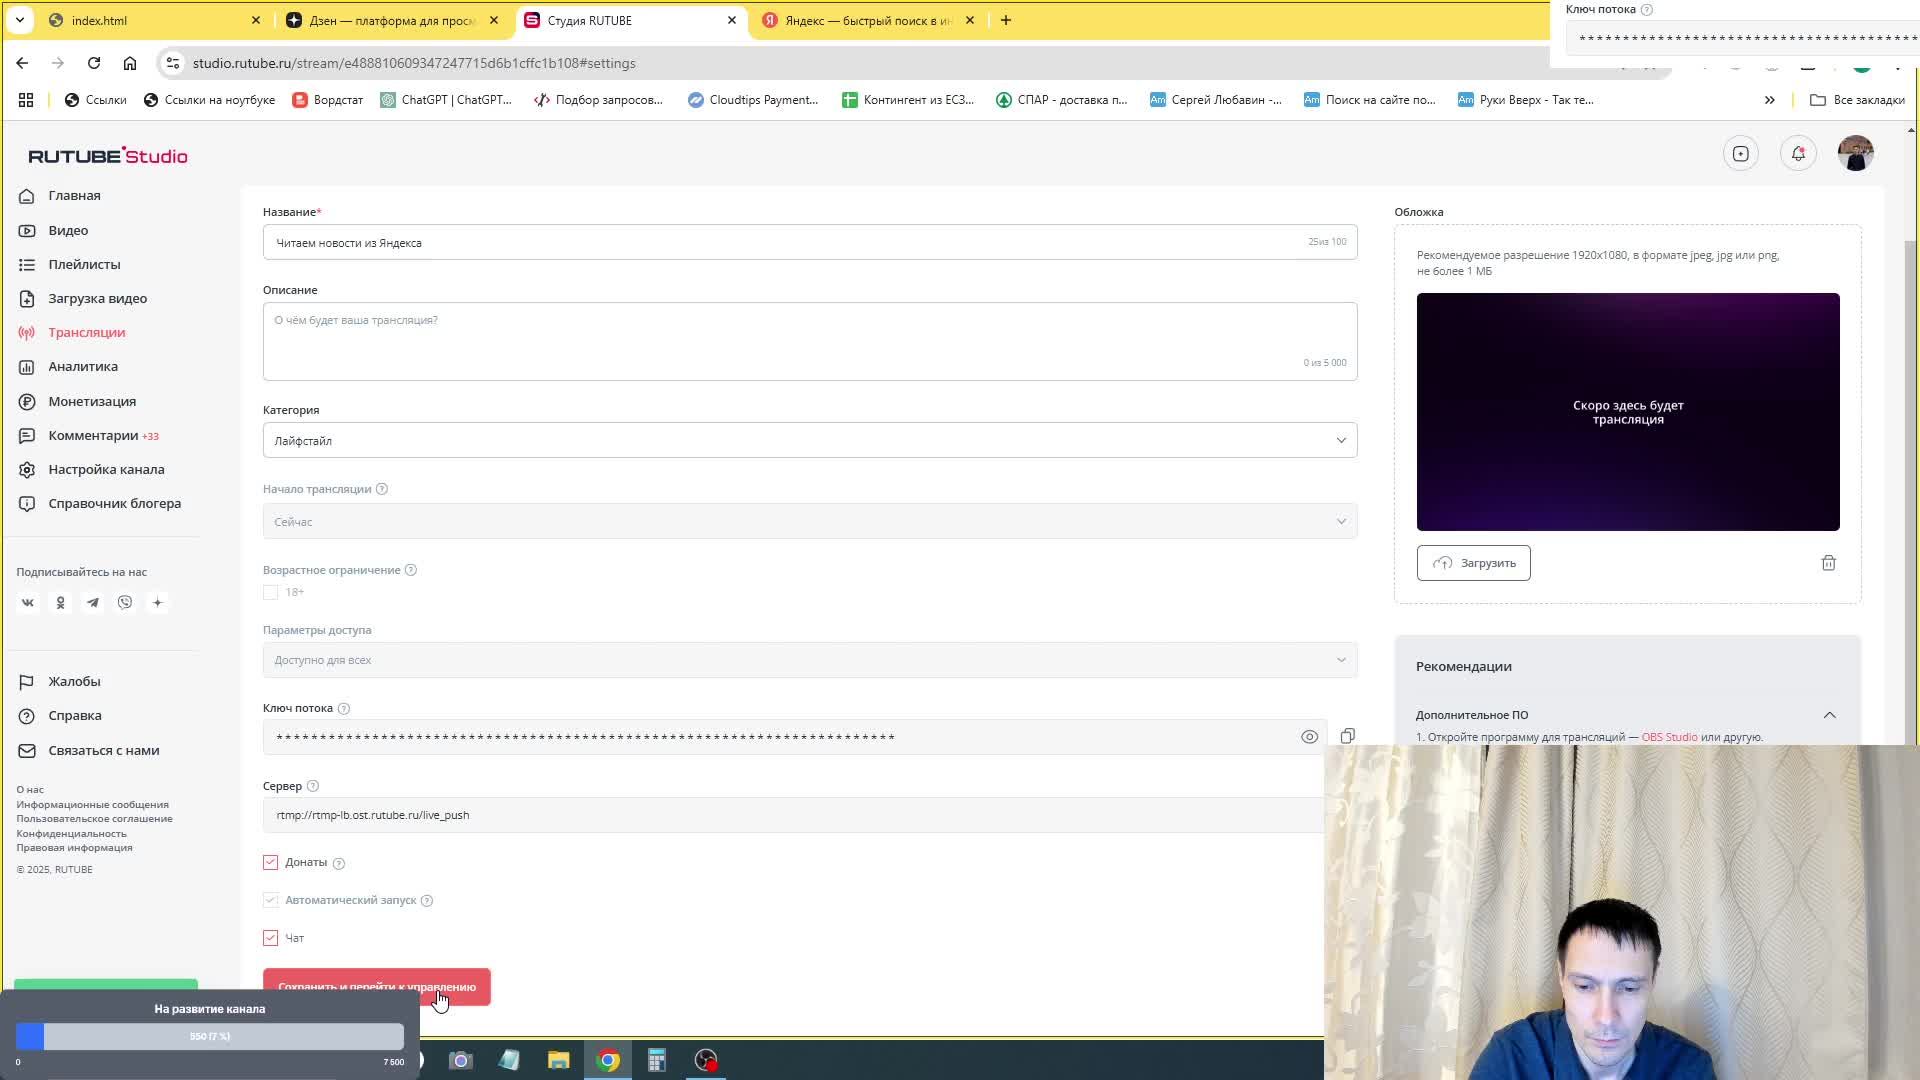Click the delete thumbnail icon
This screenshot has width=1920, height=1080.
point(1830,563)
